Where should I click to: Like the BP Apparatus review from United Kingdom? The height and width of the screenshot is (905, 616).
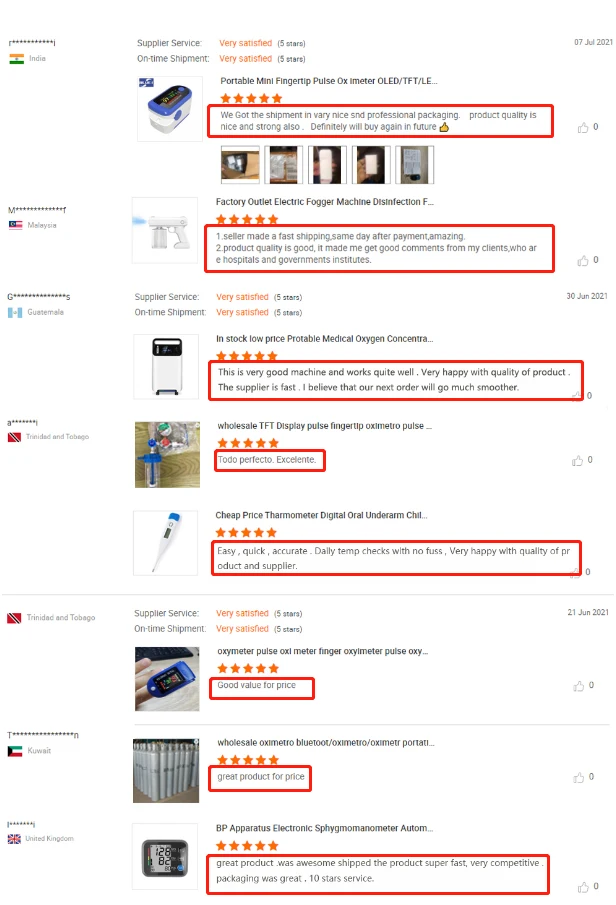coord(583,887)
